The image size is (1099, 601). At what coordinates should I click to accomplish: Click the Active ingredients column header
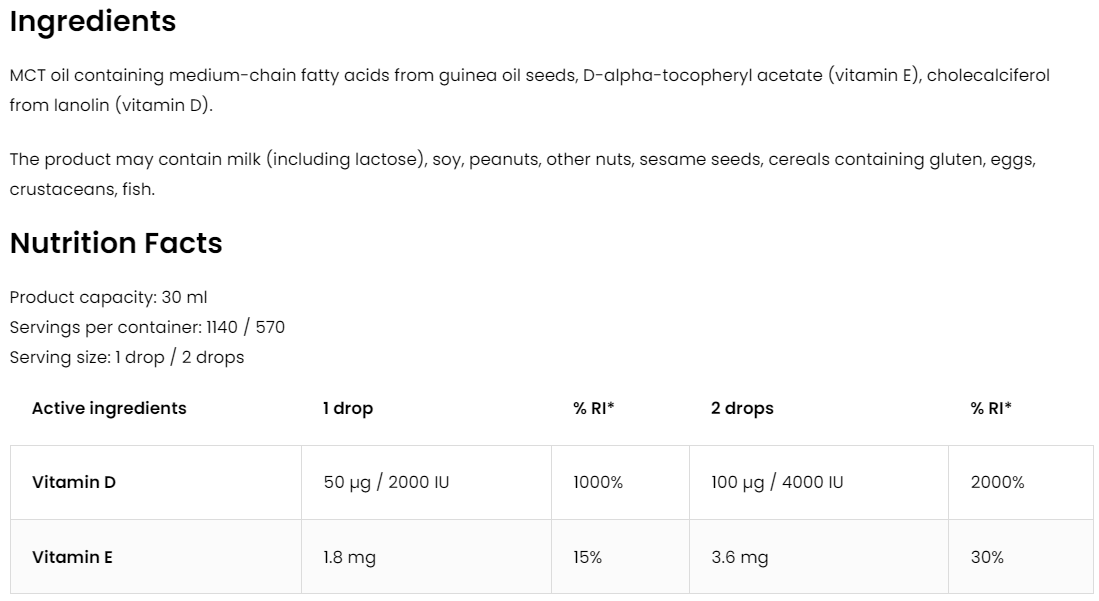coord(109,408)
